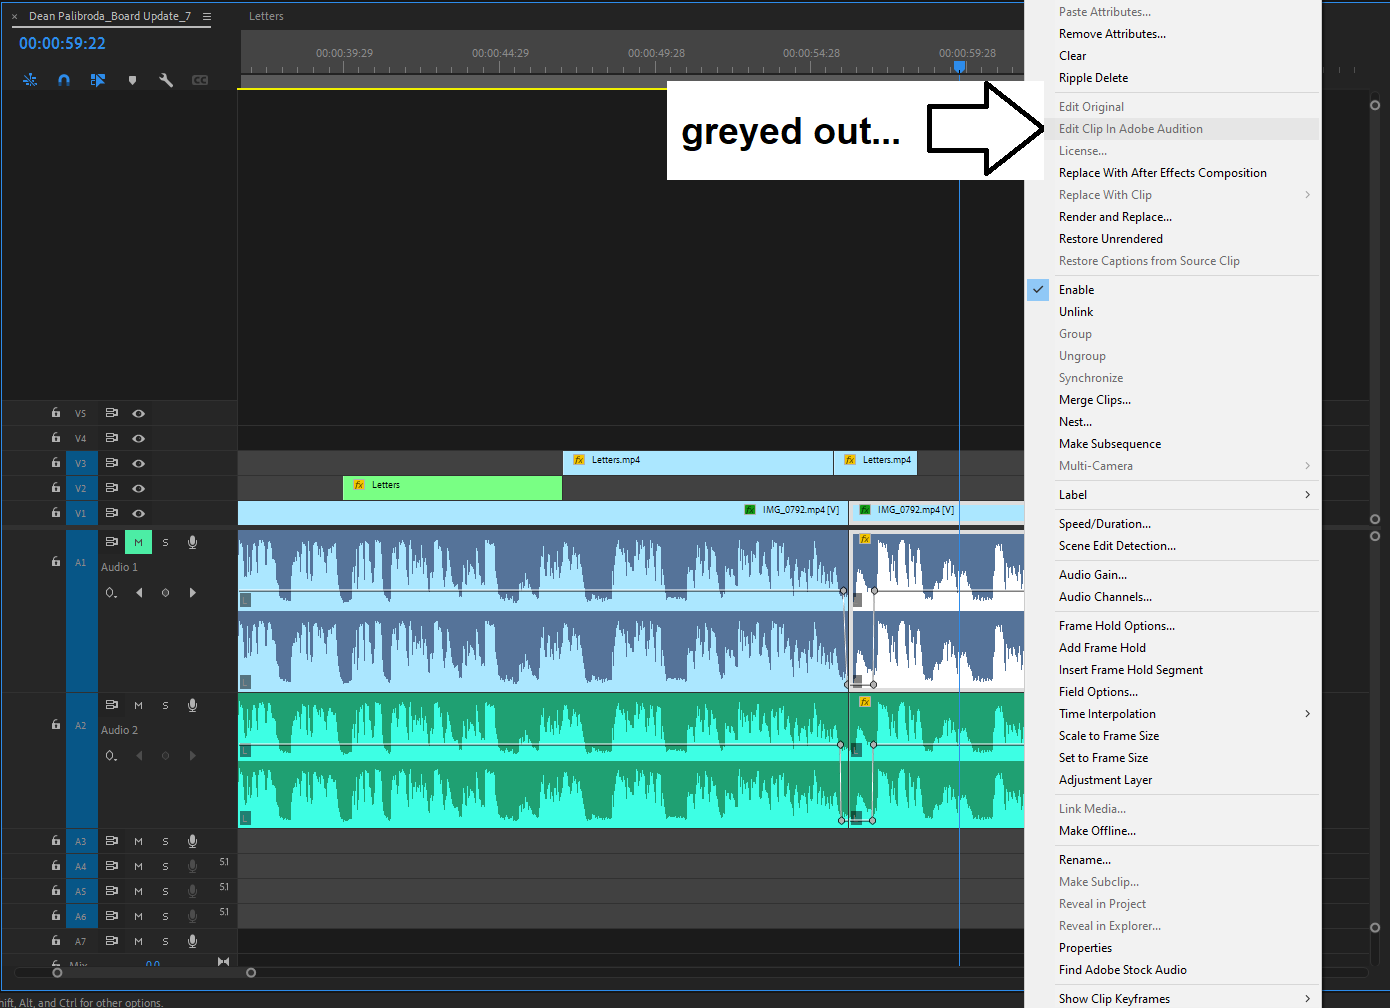Lock the A1 audio track
The width and height of the screenshot is (1390, 1008).
(55, 561)
